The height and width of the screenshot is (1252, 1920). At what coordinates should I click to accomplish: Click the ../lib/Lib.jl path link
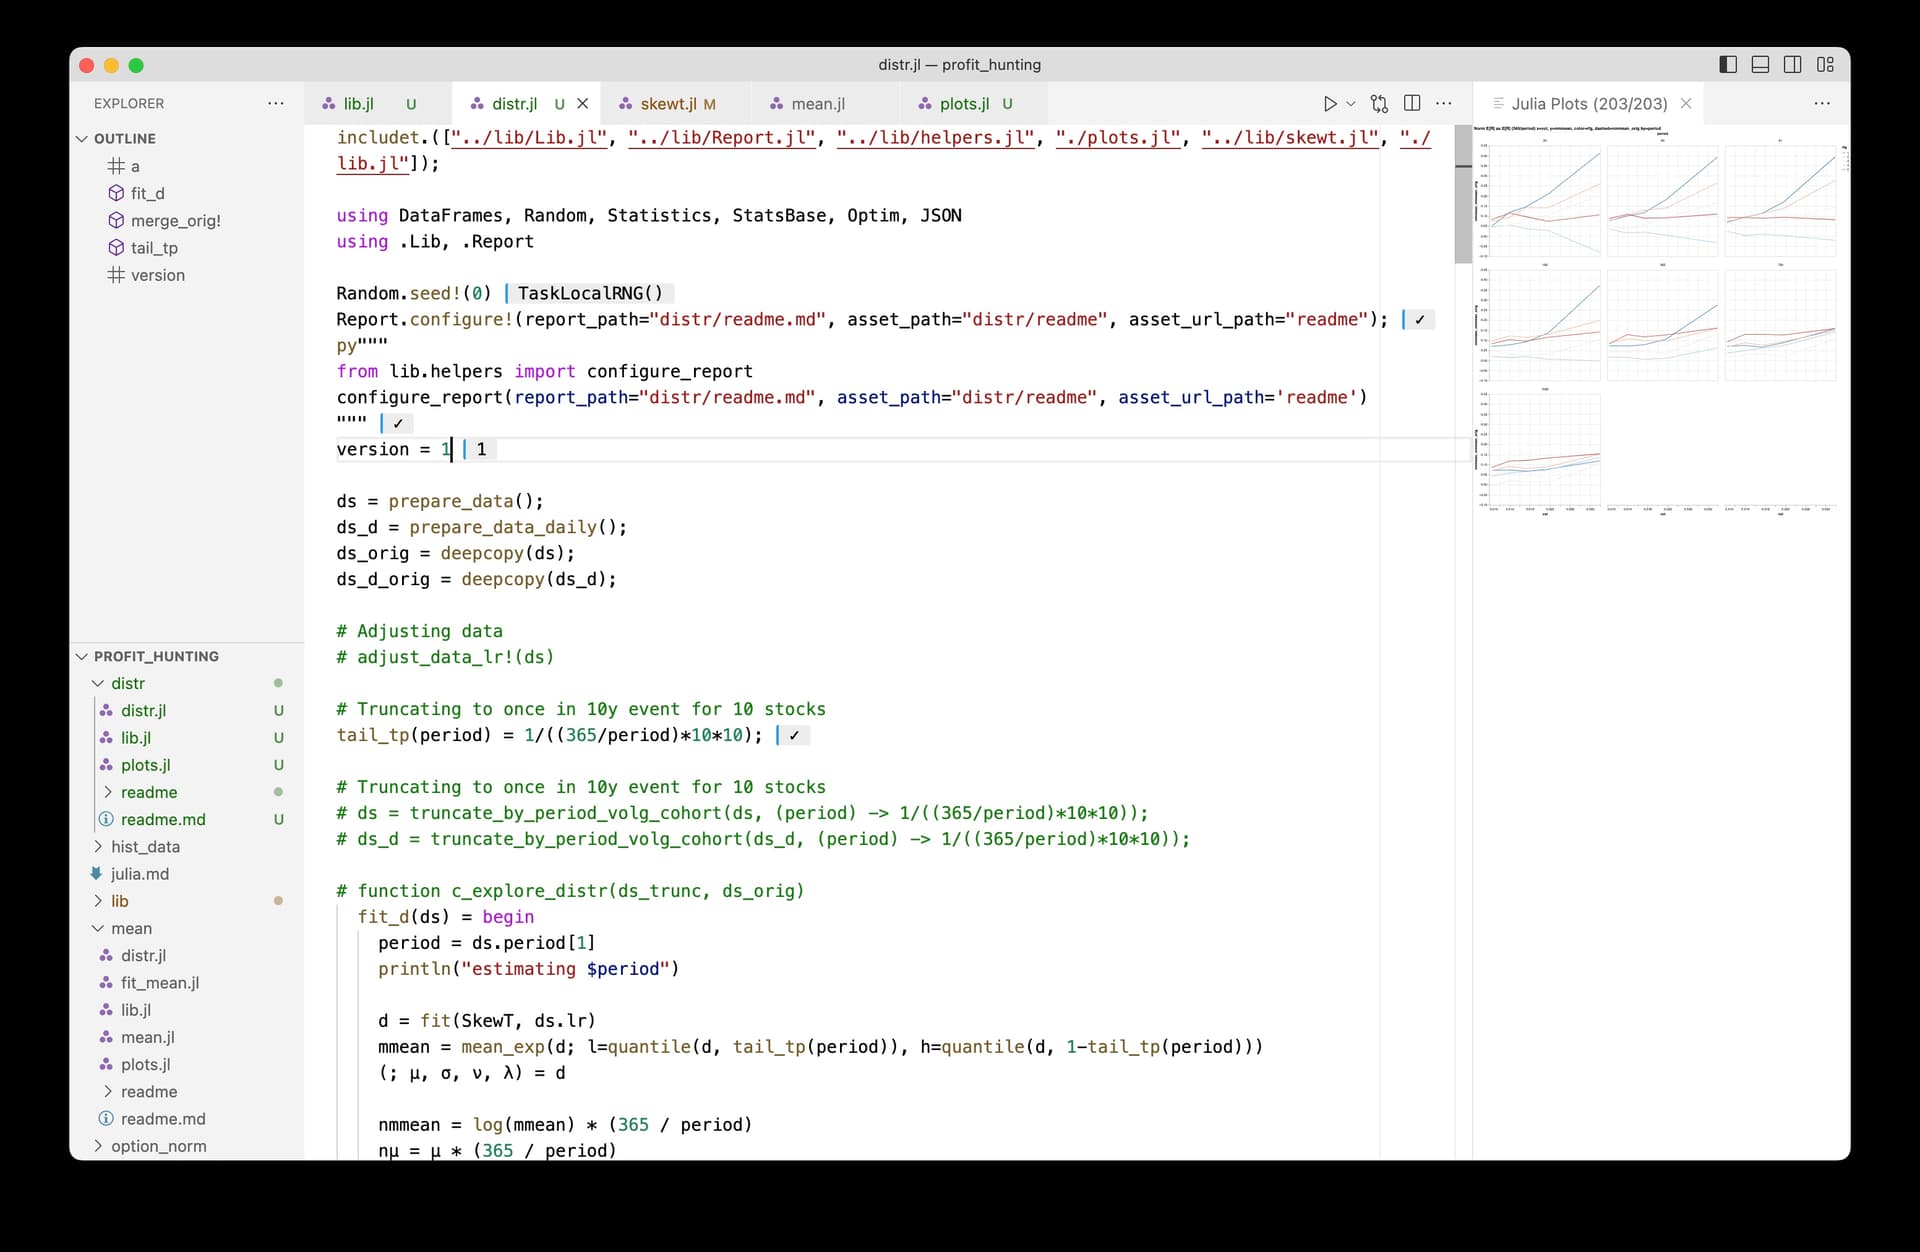(x=530, y=137)
